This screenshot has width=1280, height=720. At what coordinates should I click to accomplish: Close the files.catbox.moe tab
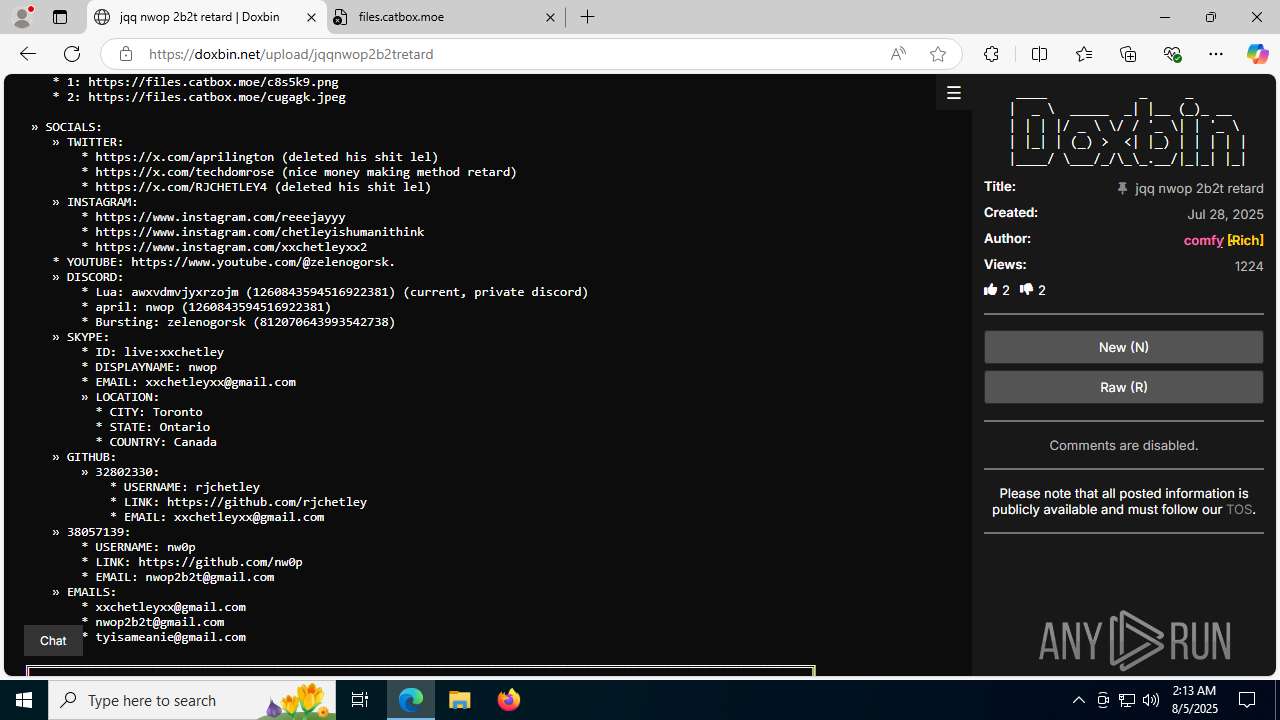tap(550, 17)
